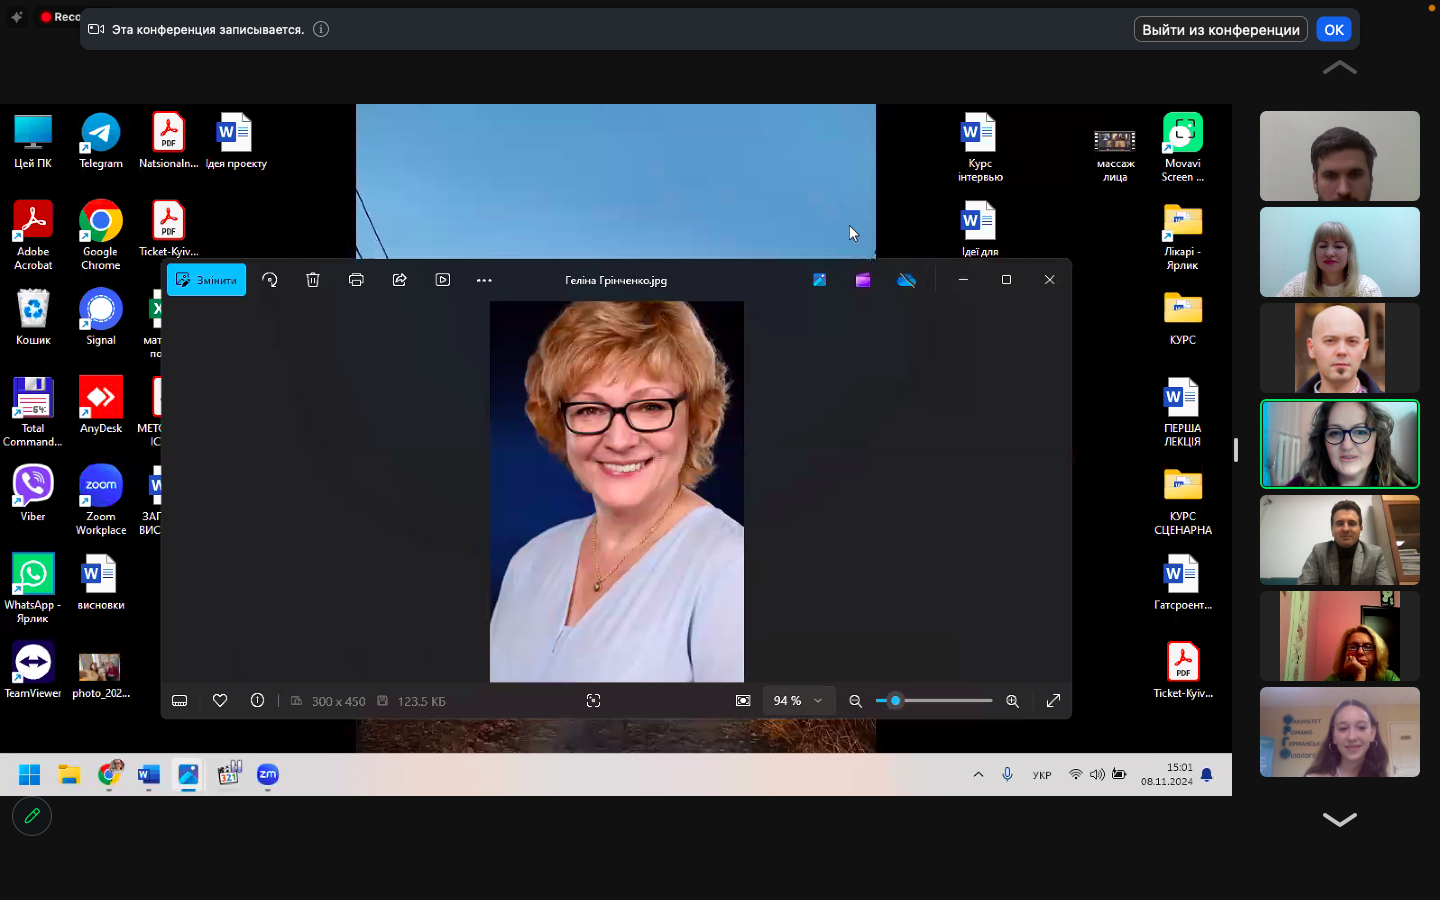This screenshot has width=1440, height=900.
Task: Expand hidden system tray icons chevron
Action: coord(978,775)
